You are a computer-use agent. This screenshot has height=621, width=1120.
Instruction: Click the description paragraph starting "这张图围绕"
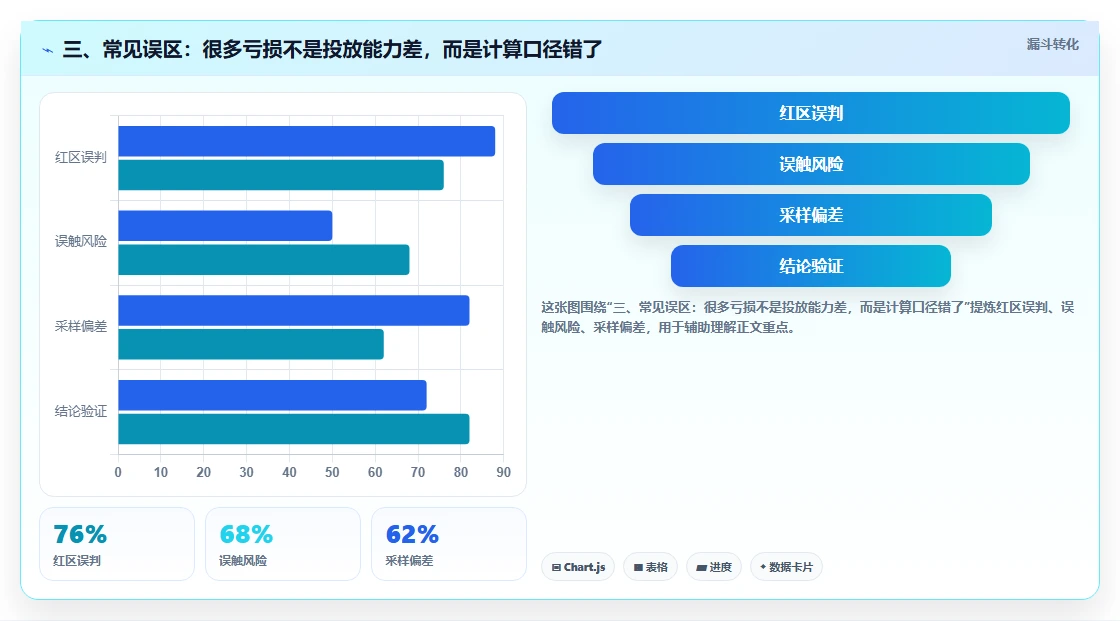point(808,317)
